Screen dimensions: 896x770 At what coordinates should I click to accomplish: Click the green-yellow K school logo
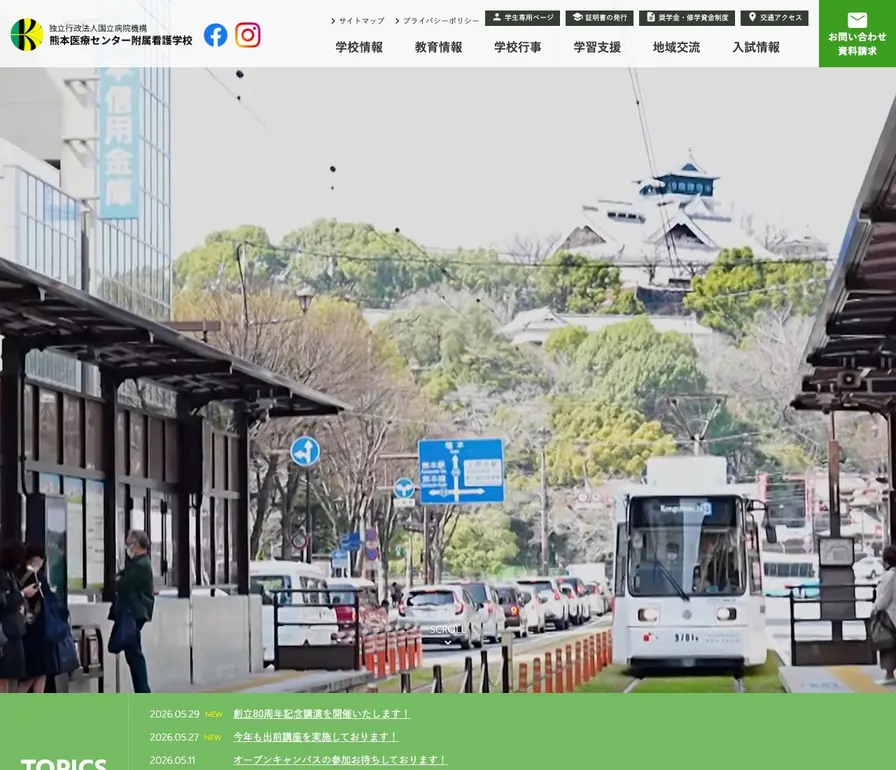point(27,34)
